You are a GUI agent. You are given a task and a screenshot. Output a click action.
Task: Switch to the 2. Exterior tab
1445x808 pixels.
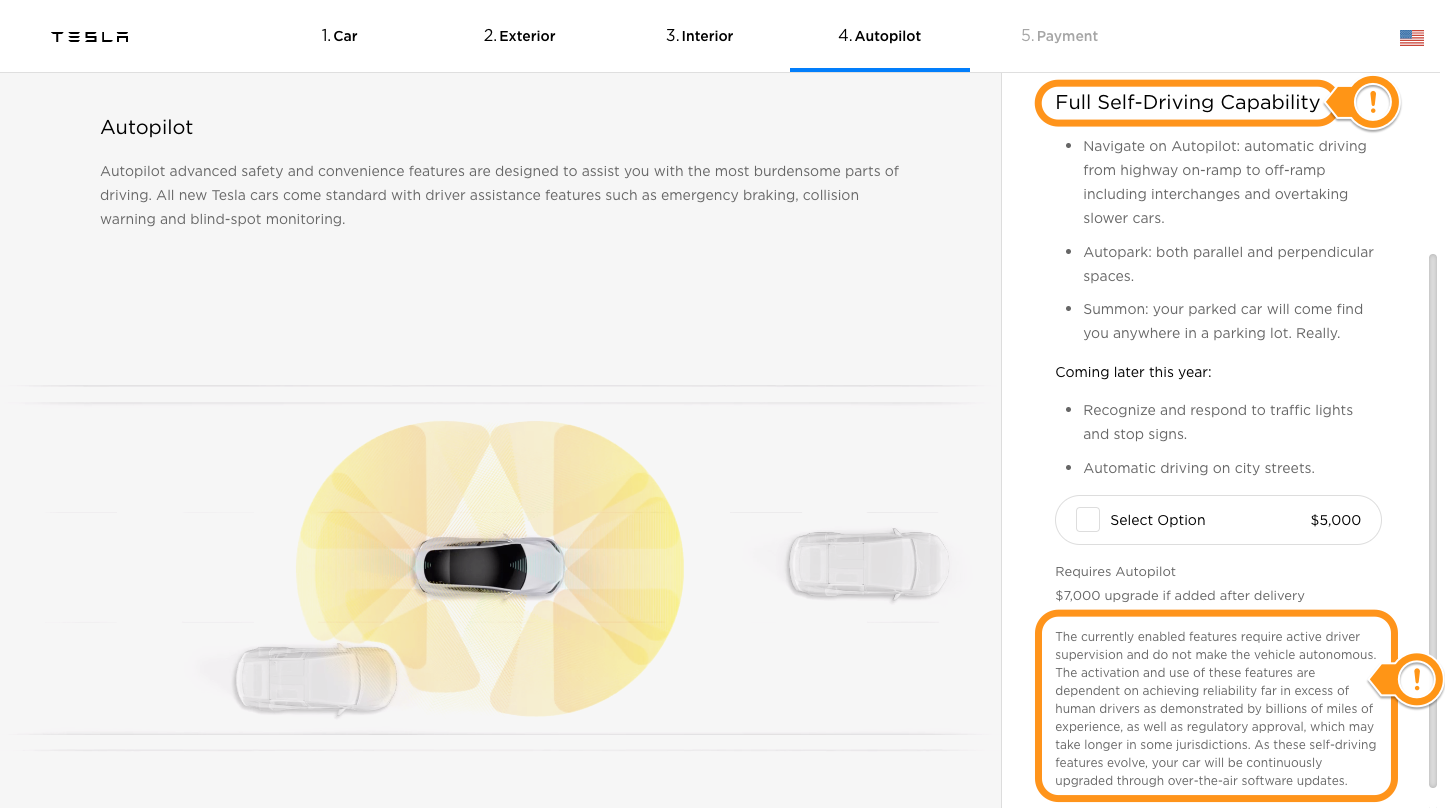tap(519, 36)
